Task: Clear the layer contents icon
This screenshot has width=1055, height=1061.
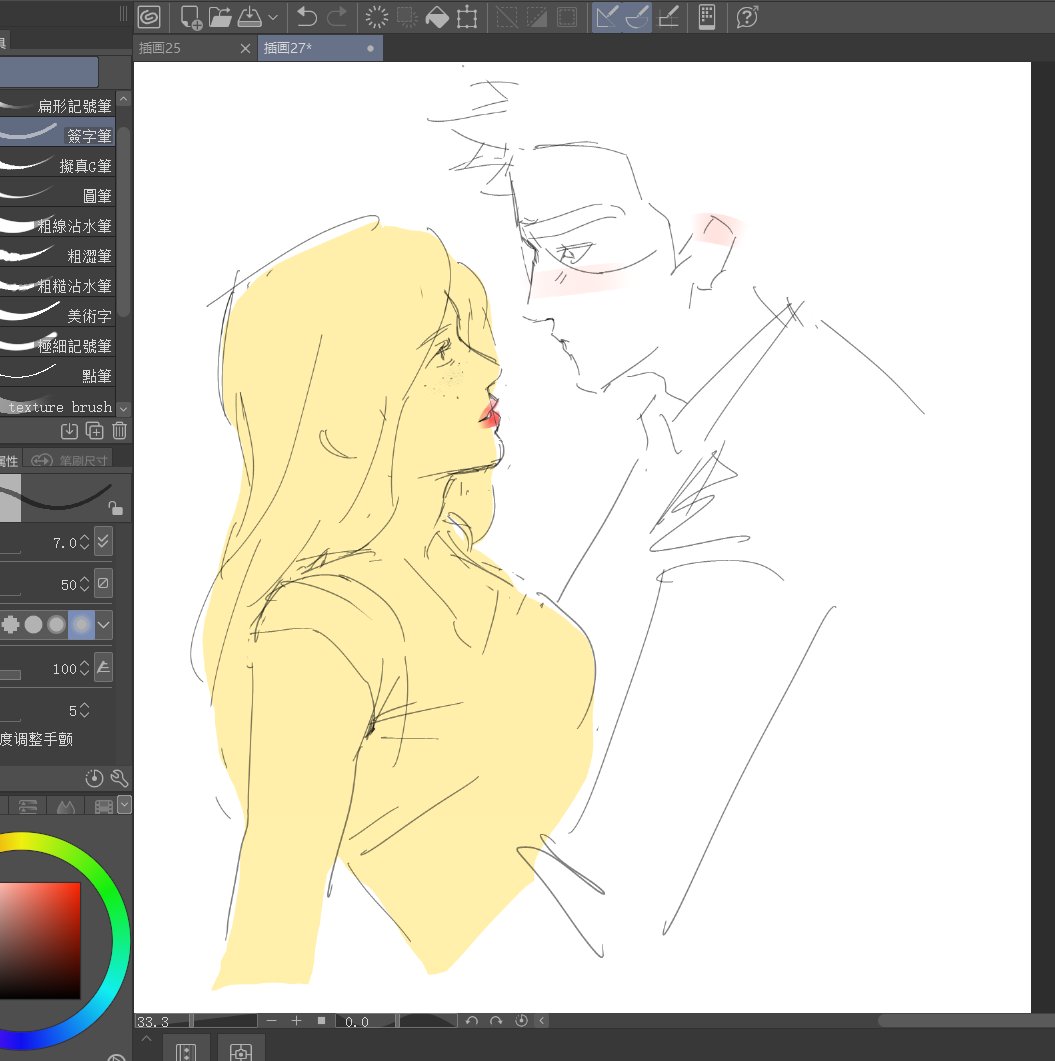Action: pyautogui.click(x=376, y=17)
